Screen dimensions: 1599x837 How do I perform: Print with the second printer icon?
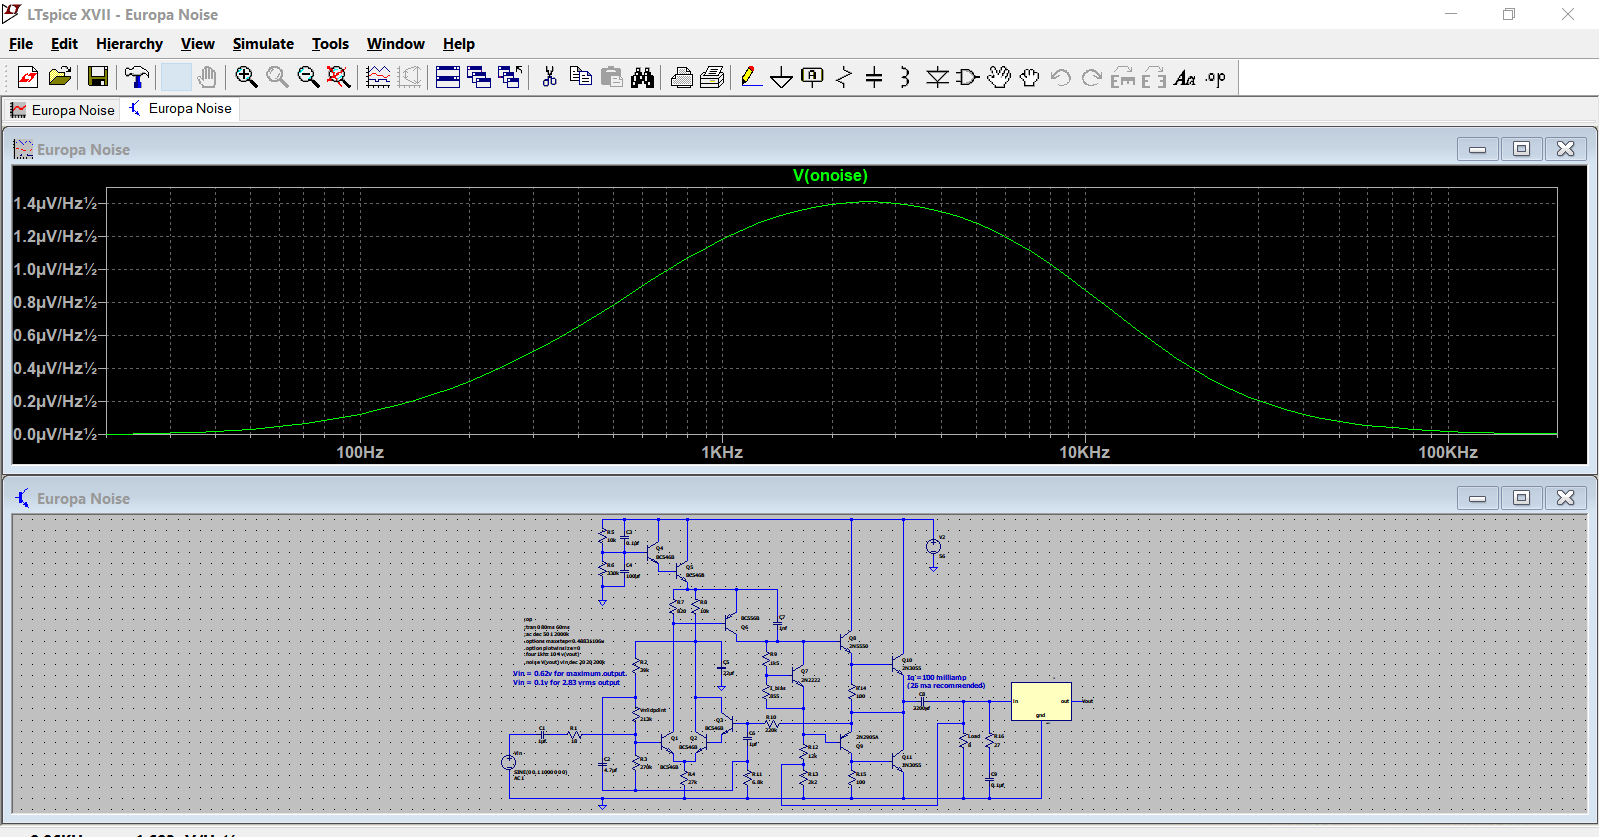click(x=713, y=77)
